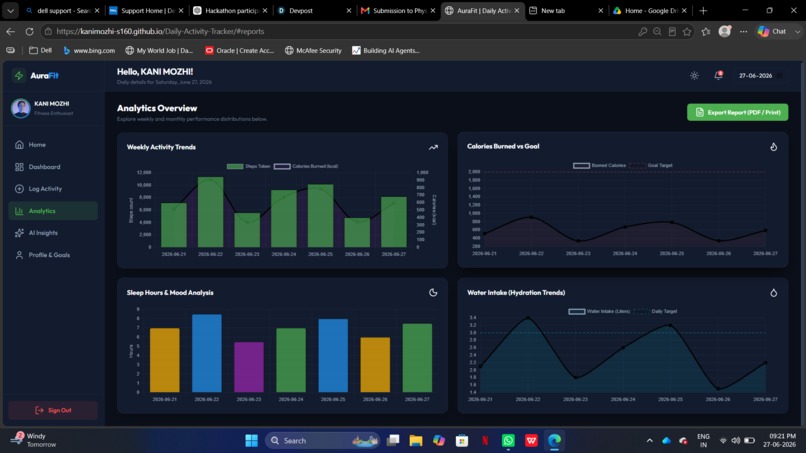Click Export Report (PDF / Print) button
Viewport: 806px width, 453px height.
pos(737,112)
